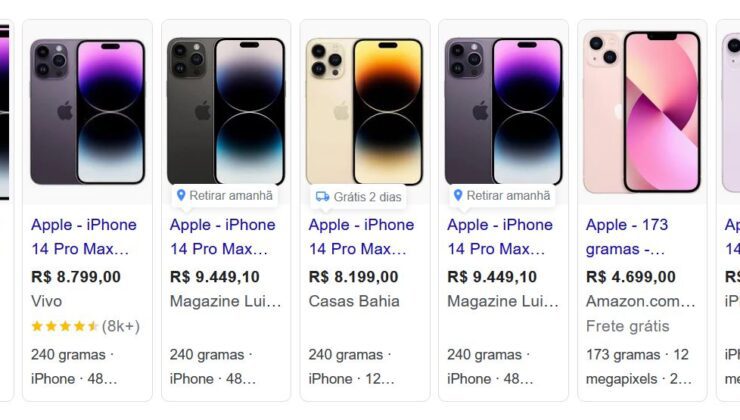Click the Casas Bahia seller name
Screen dimensions: 740x420
[x=354, y=302]
